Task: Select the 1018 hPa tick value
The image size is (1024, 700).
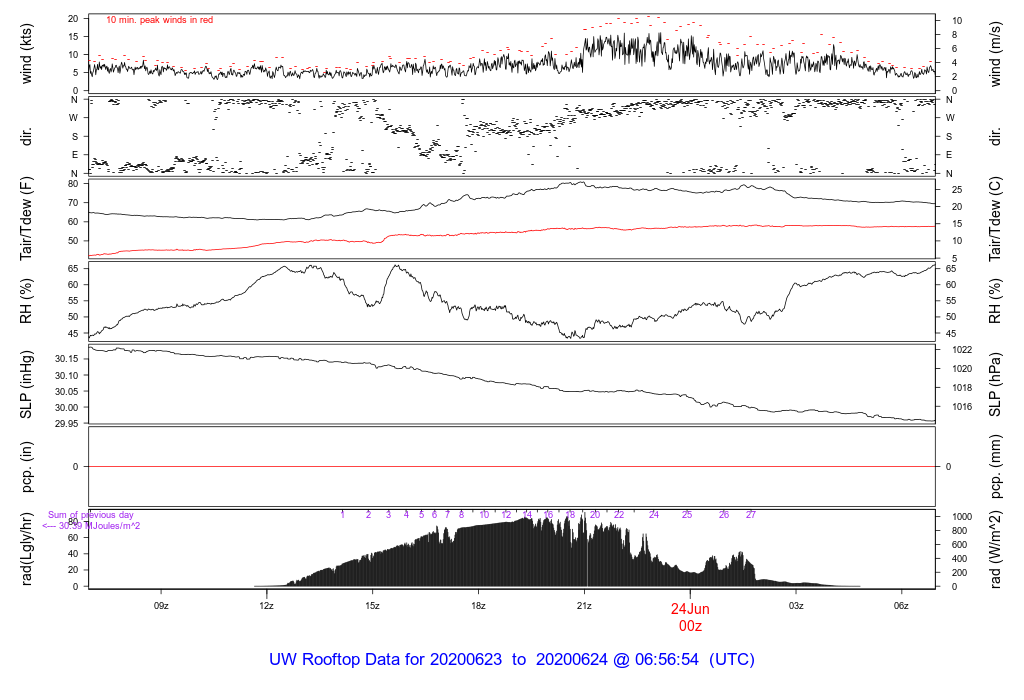Action: (x=962, y=388)
